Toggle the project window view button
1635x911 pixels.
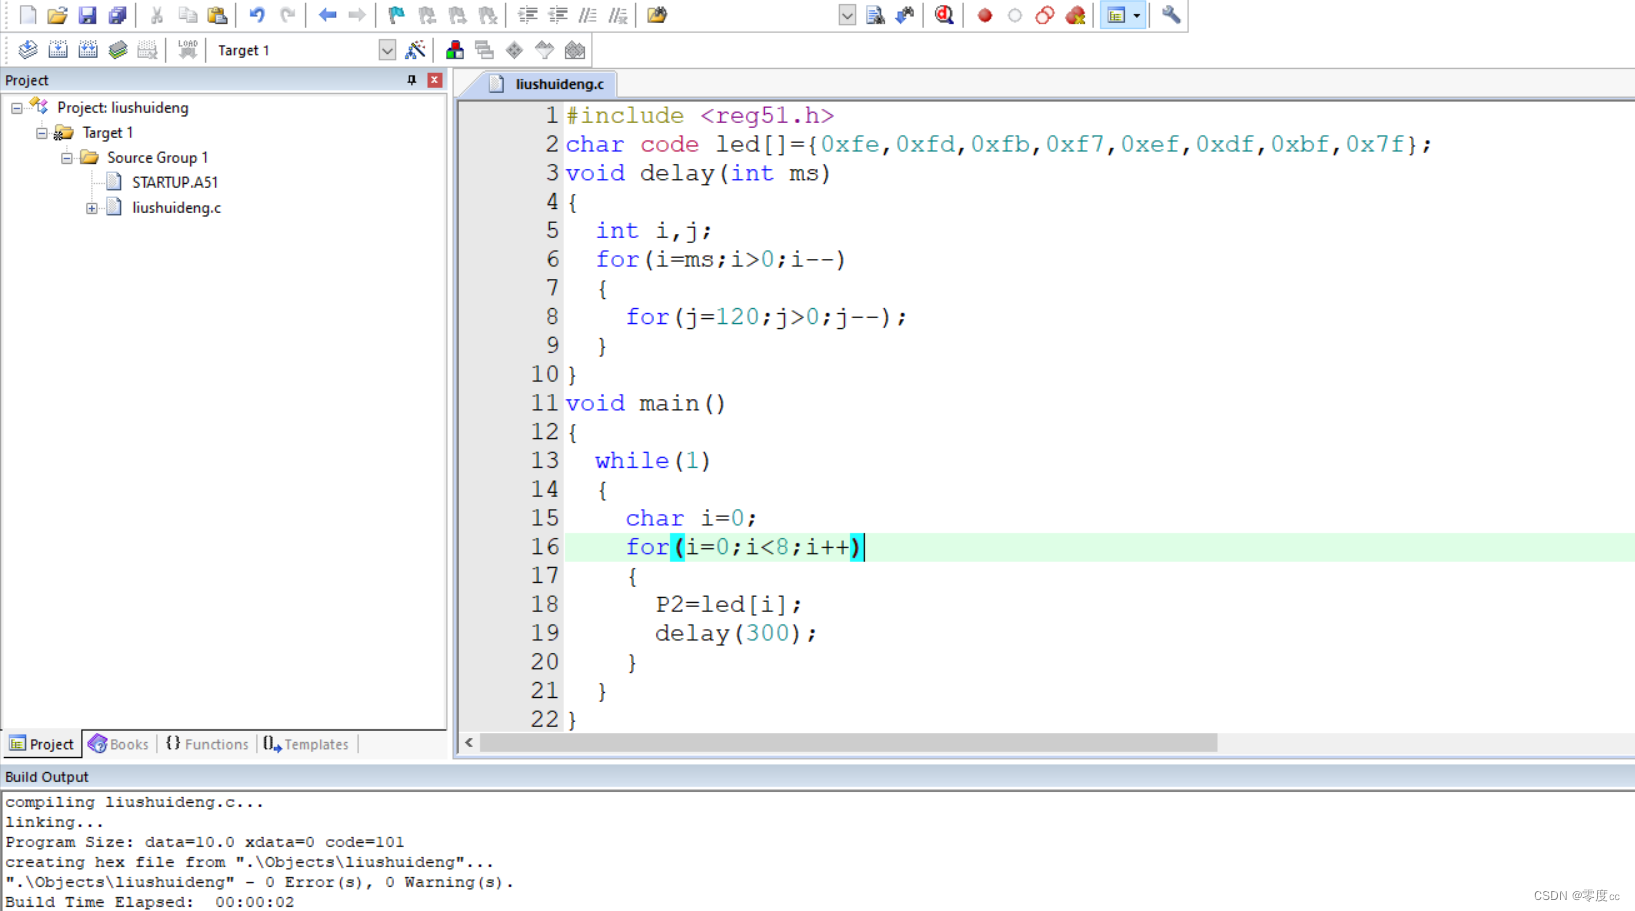click(x=1116, y=15)
